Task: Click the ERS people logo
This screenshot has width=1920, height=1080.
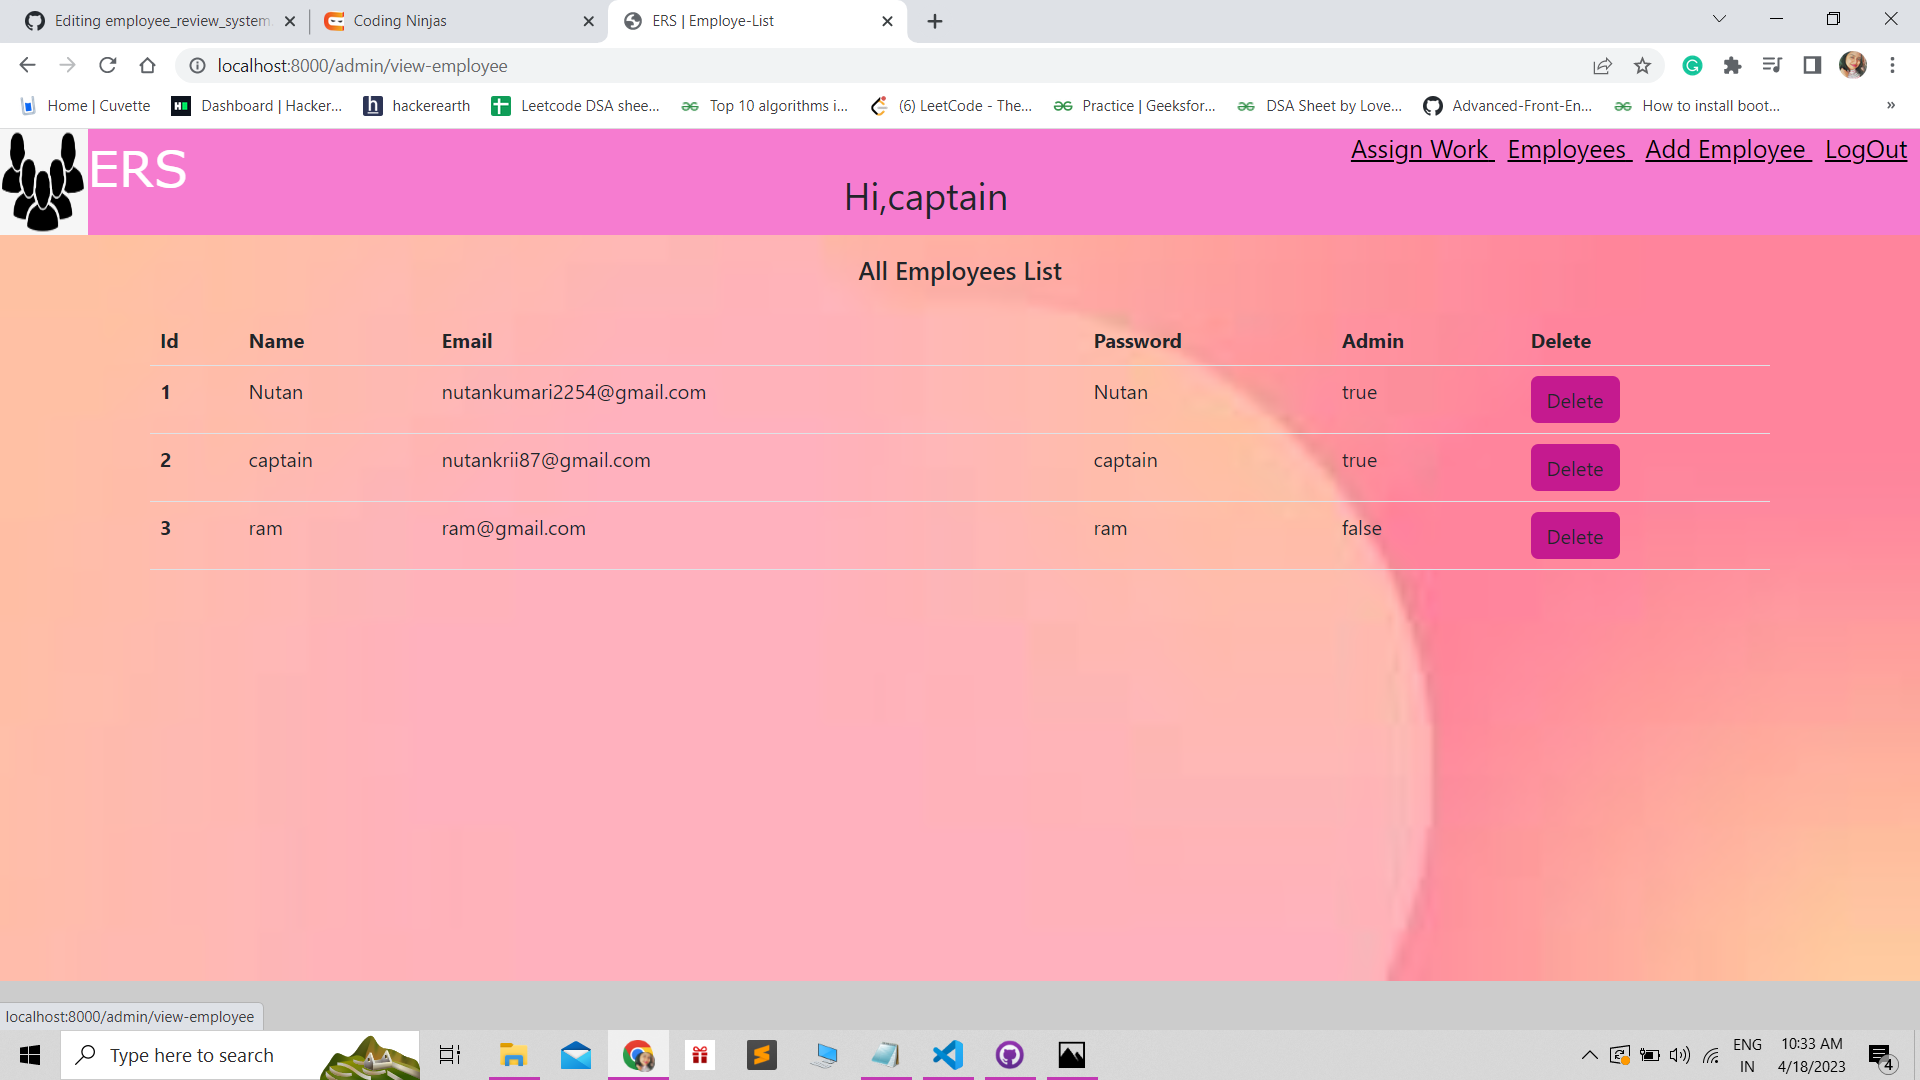Action: coord(44,181)
